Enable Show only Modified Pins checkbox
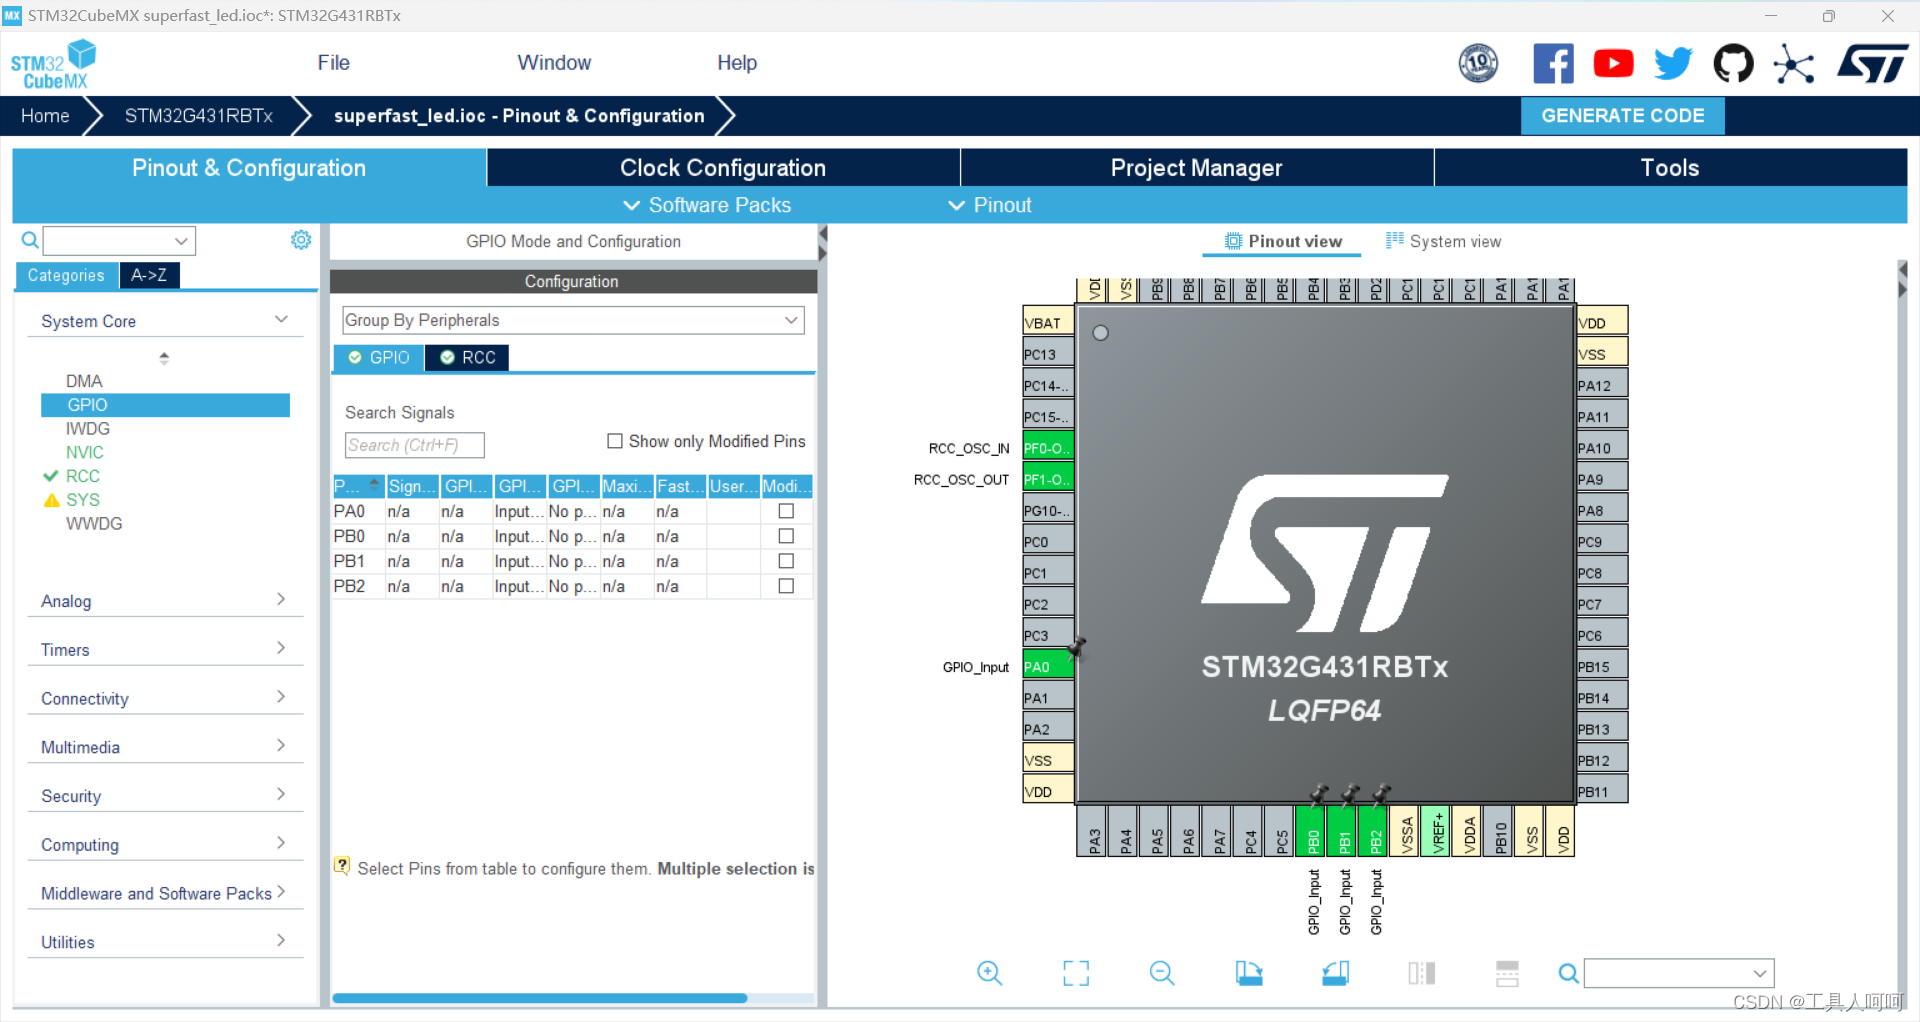This screenshot has width=1920, height=1022. pyautogui.click(x=615, y=441)
